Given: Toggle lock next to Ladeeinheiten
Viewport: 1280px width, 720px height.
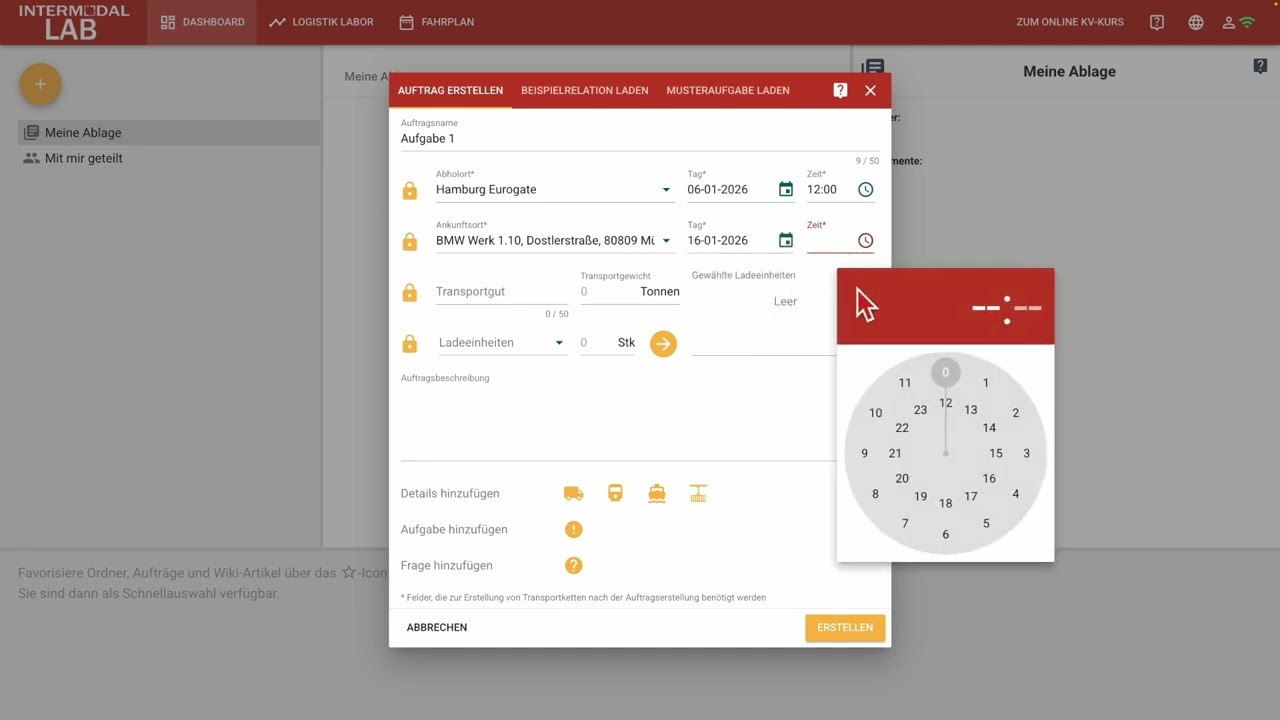Looking at the screenshot, I should [410, 343].
